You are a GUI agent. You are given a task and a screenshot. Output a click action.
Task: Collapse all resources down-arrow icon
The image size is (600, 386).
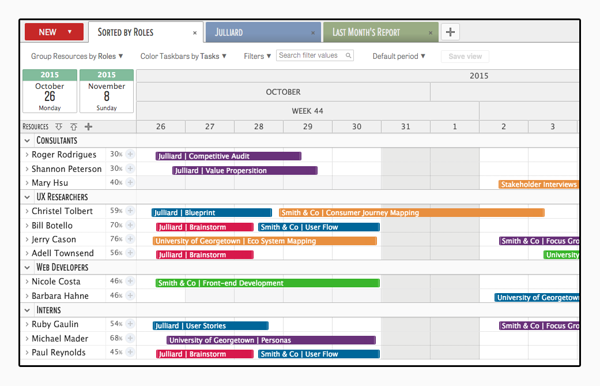tap(59, 127)
